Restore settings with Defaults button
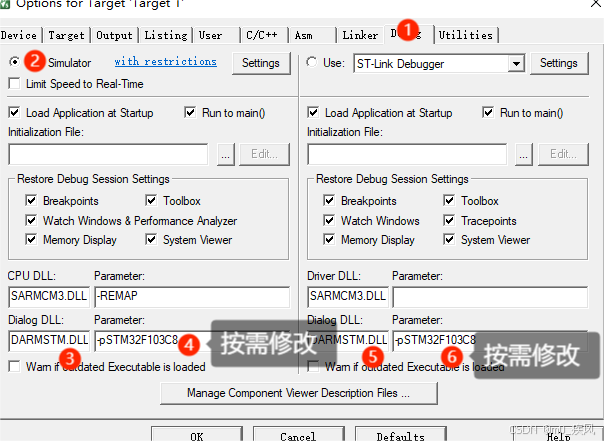Screen dimensions: 604x441 coord(401,434)
